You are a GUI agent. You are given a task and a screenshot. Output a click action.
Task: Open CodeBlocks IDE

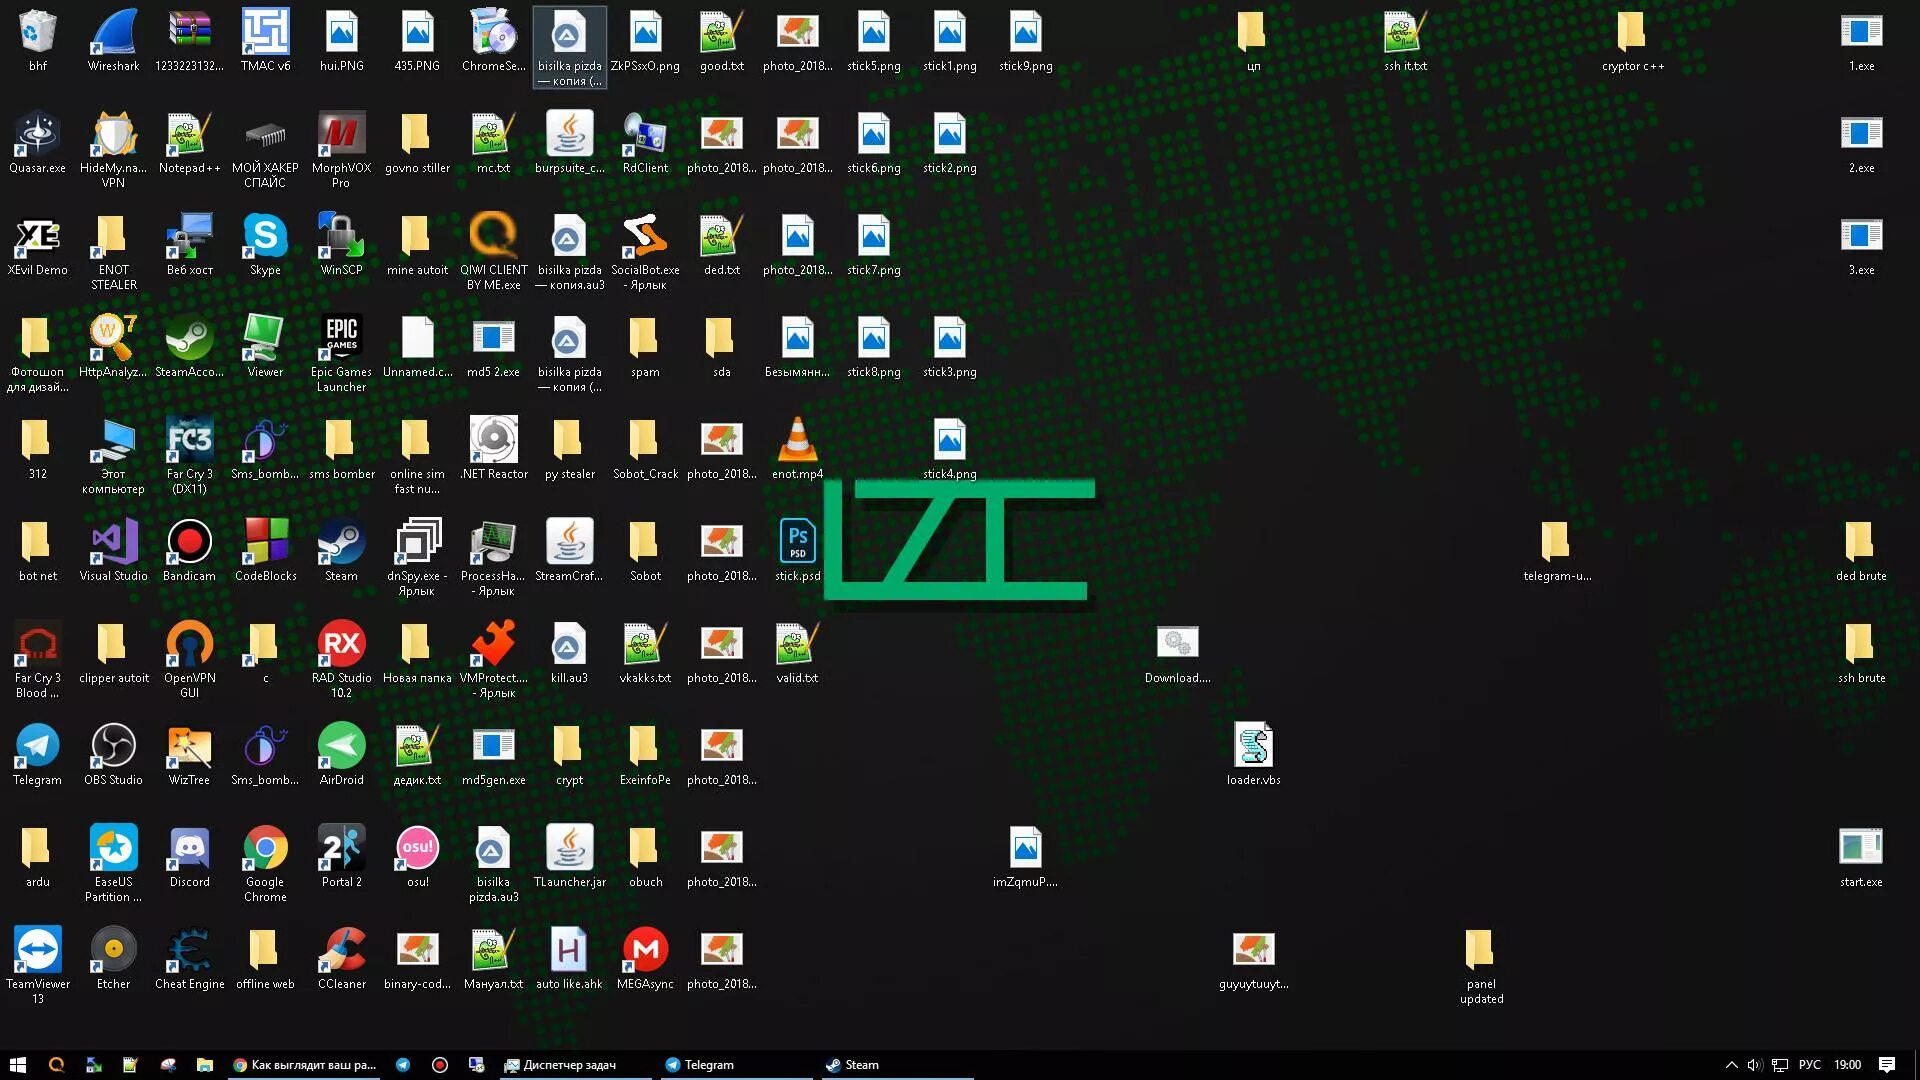pyautogui.click(x=264, y=549)
